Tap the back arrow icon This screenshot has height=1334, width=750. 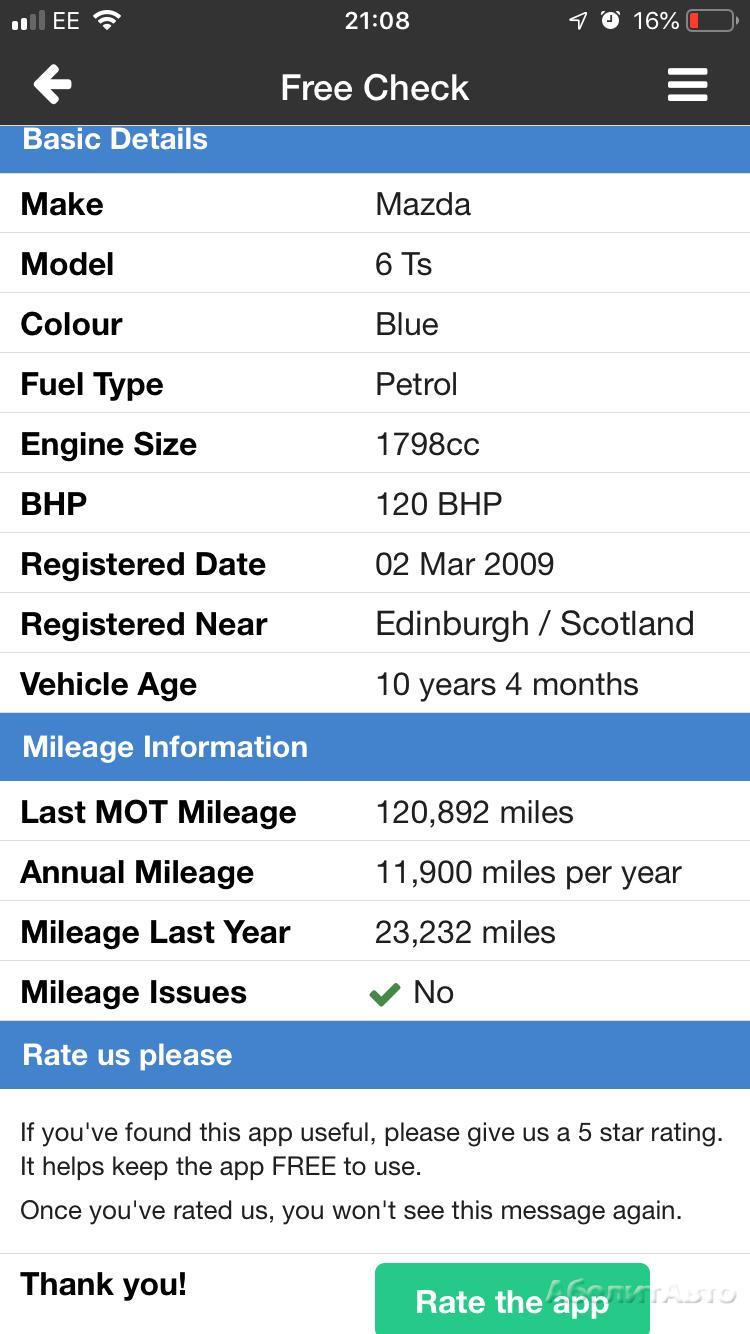coord(52,85)
